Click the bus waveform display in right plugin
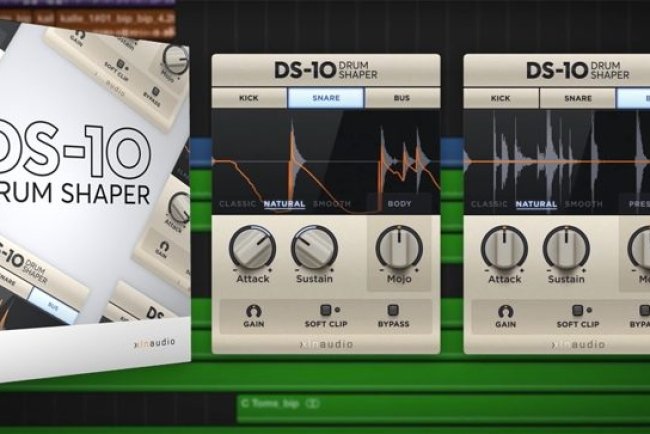650x434 pixels. (557, 162)
